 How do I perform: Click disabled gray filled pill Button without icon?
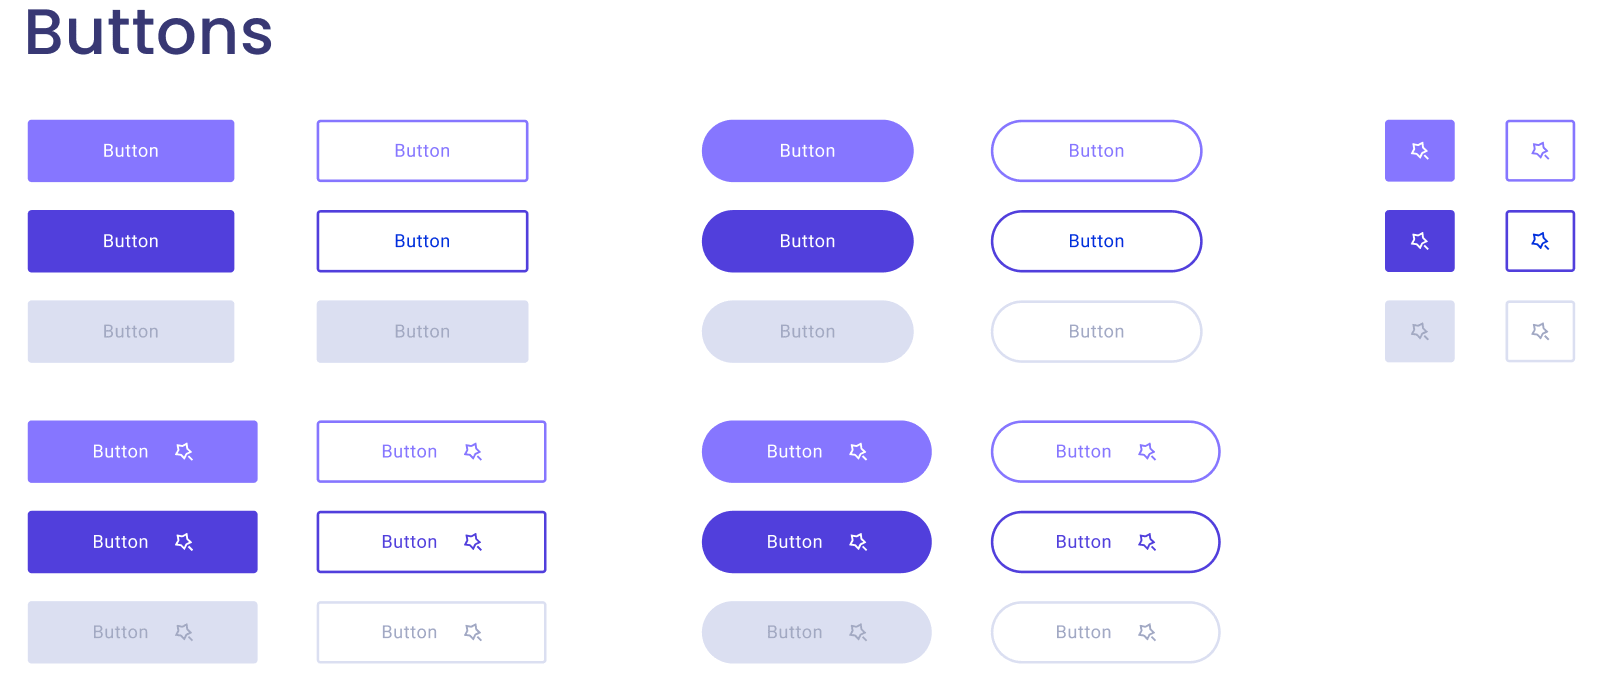click(807, 331)
